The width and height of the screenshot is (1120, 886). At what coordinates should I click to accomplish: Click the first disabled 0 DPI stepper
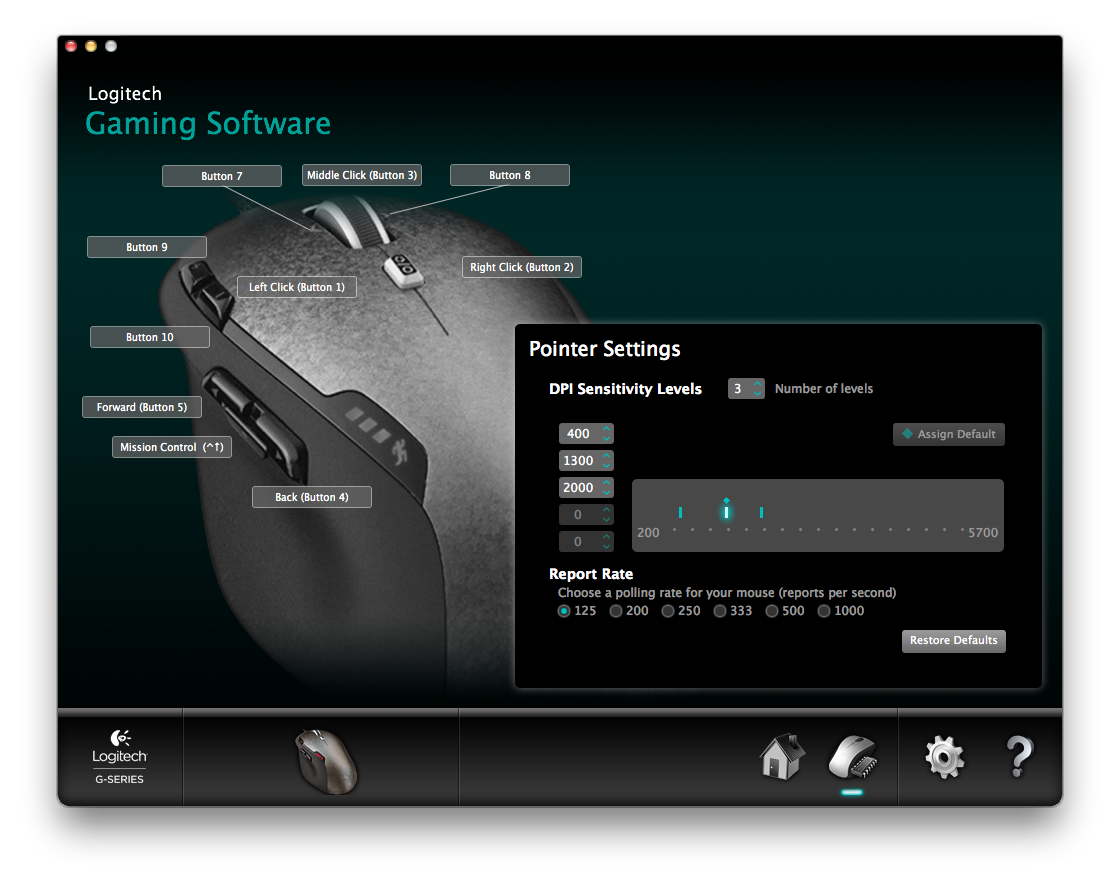tap(606, 514)
